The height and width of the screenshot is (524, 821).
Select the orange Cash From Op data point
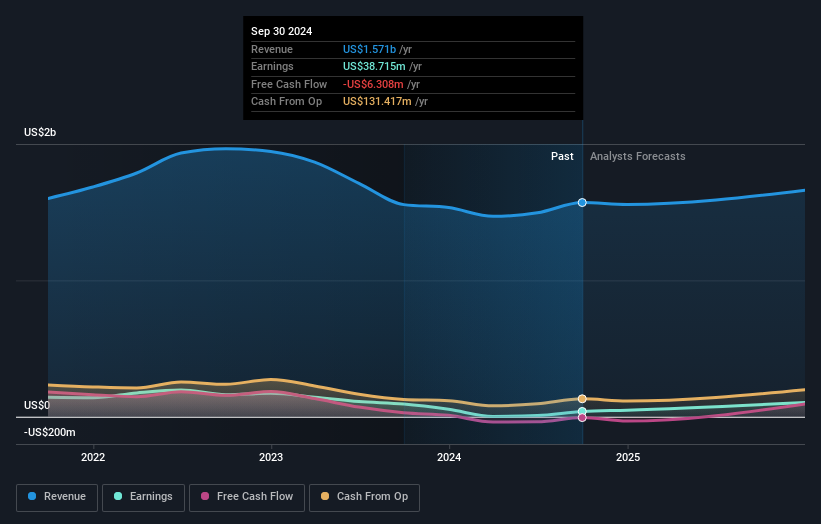click(582, 399)
